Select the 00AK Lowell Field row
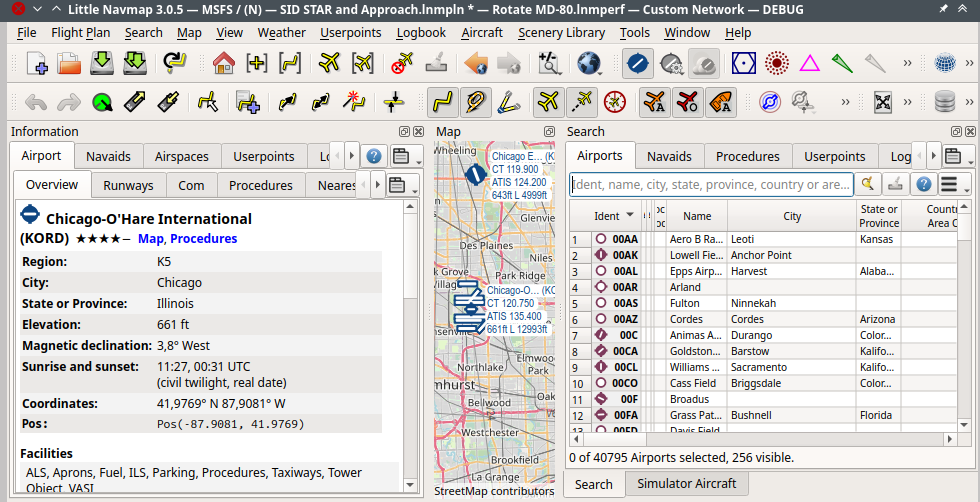Screen dimensions: 980x502 [x=762, y=255]
